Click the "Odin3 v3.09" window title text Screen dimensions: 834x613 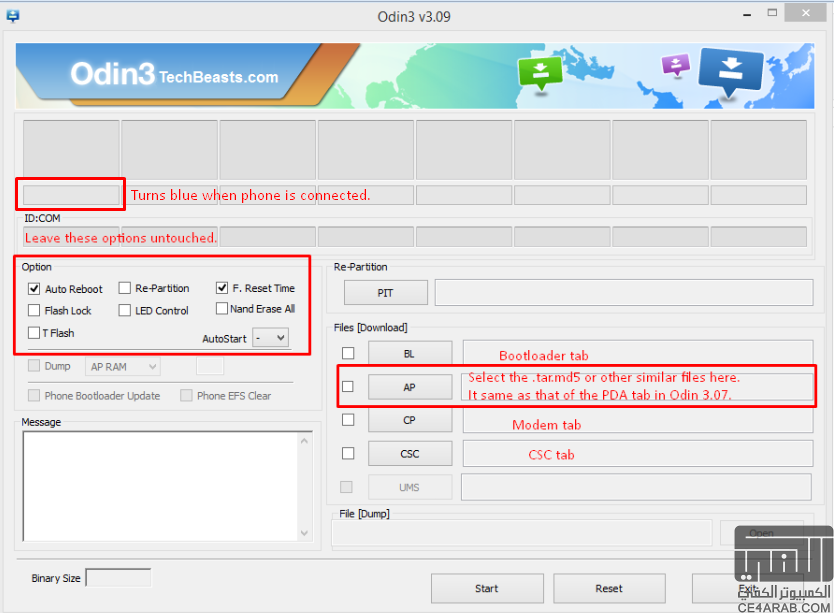point(414,17)
